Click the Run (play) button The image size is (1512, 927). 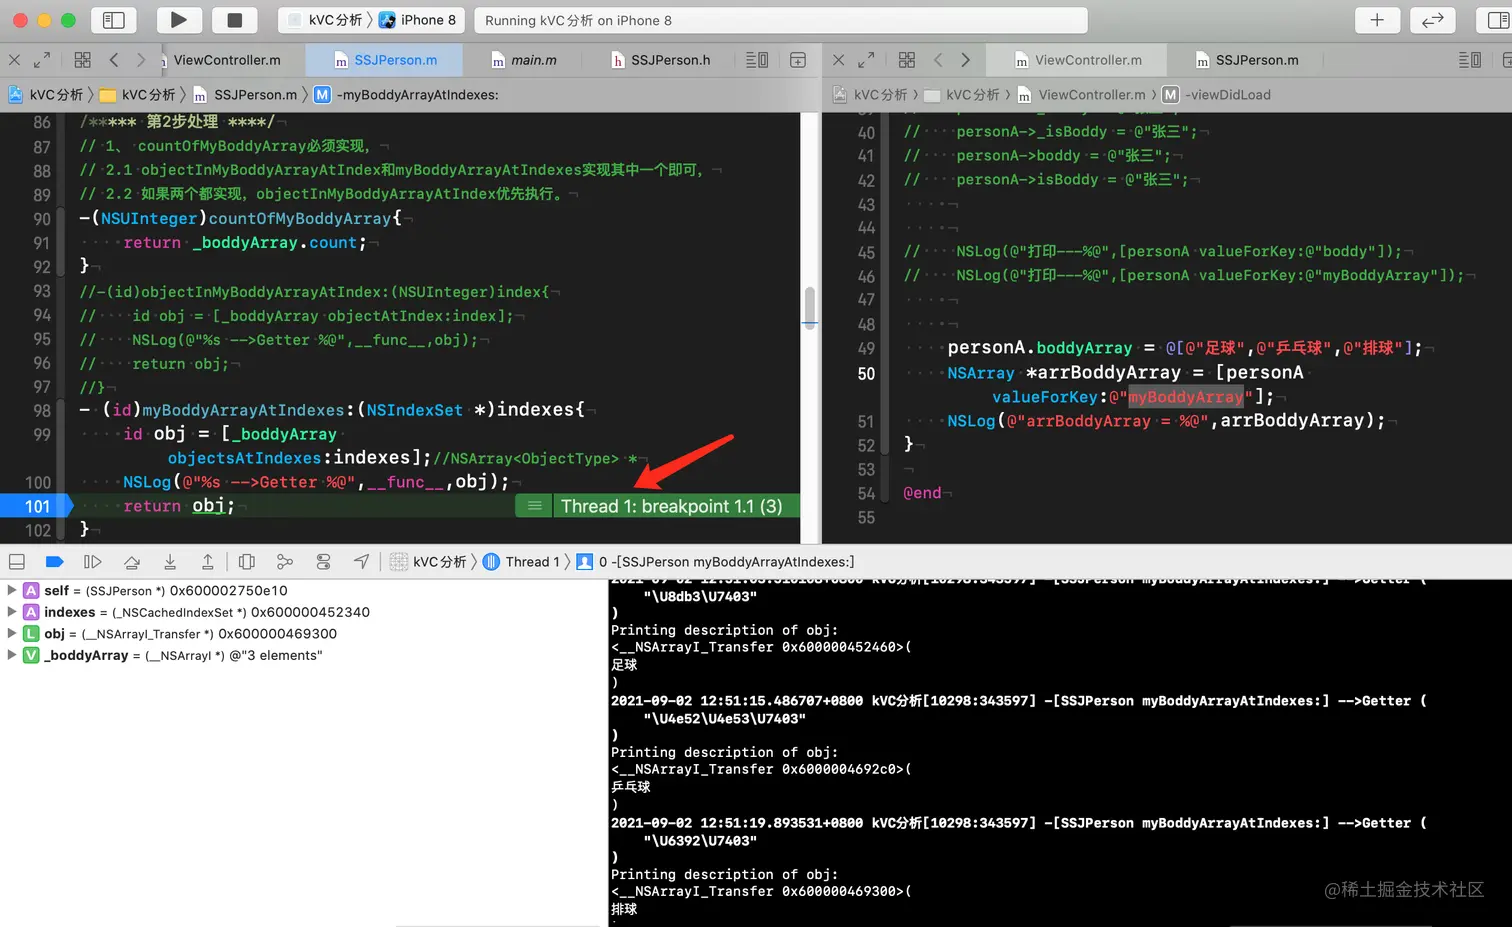tap(178, 20)
